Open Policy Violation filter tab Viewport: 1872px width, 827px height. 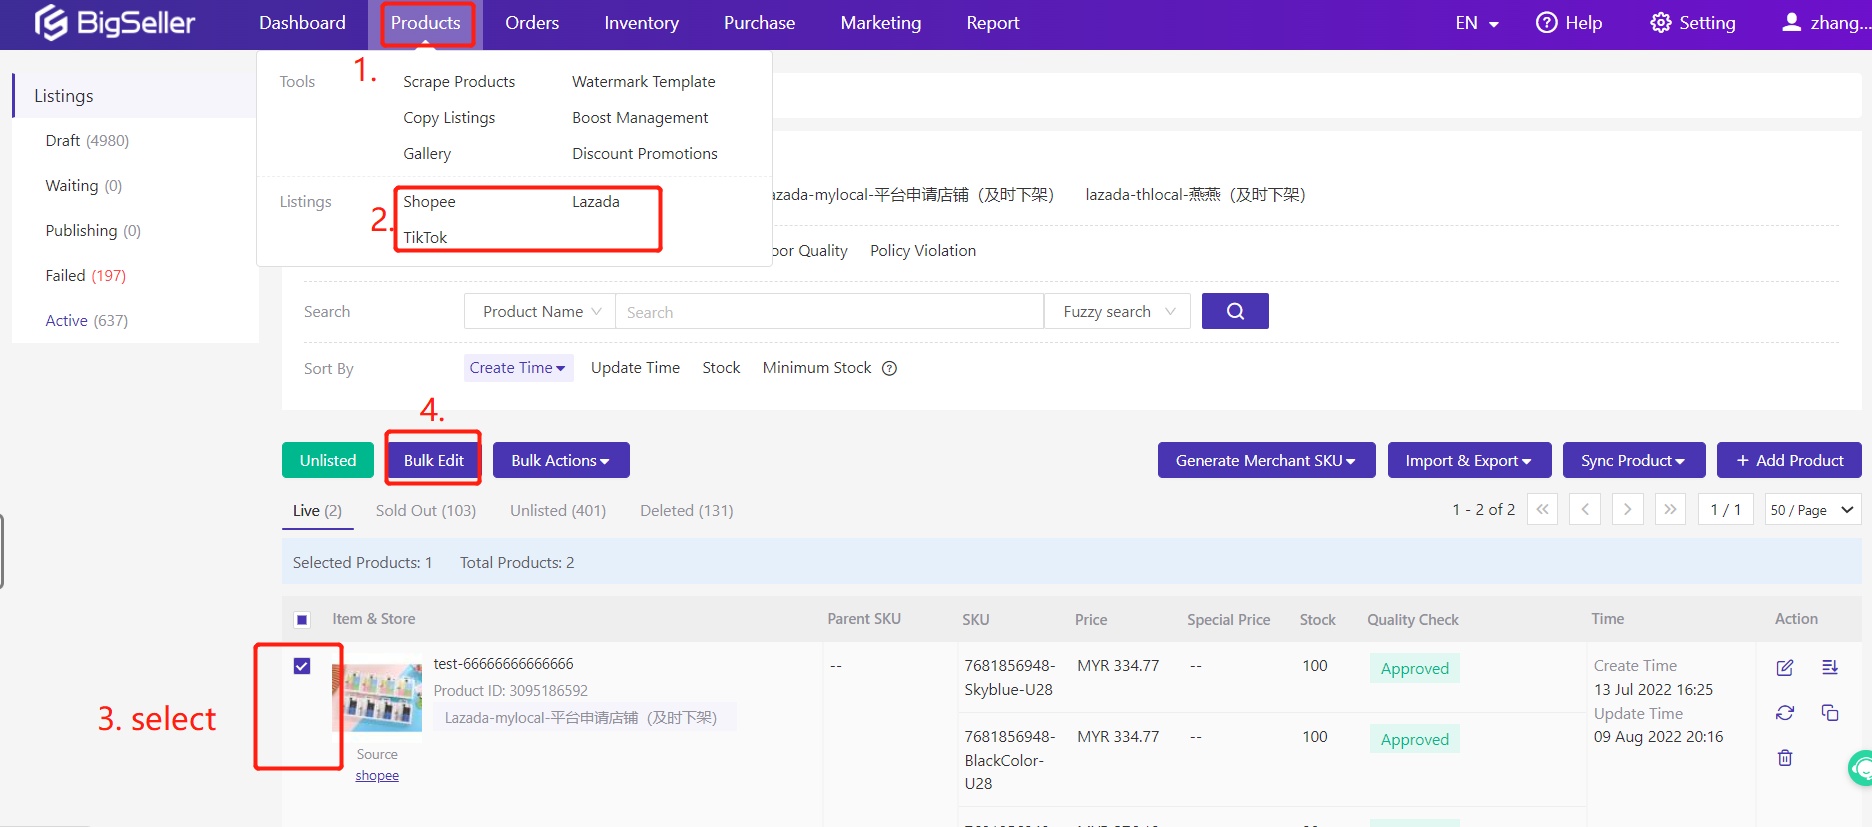point(923,251)
